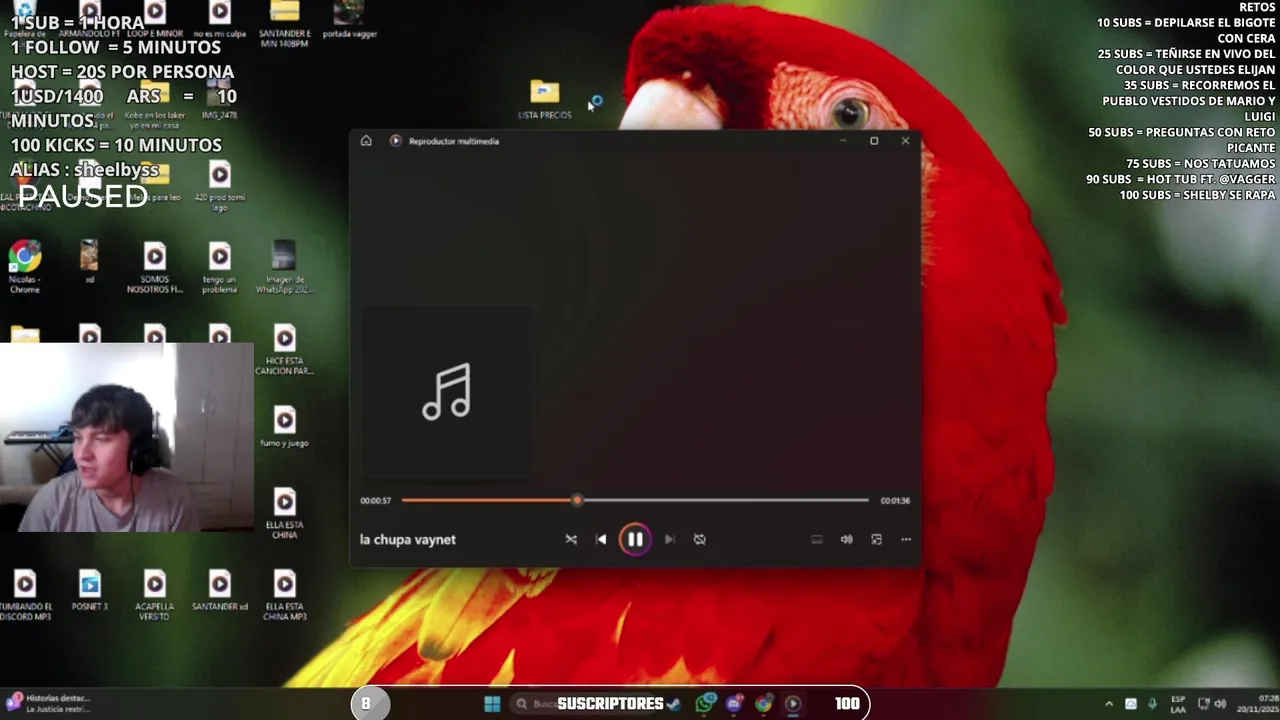Viewport: 1280px width, 720px height.
Task: Skip back to the previous track
Action: coord(601,539)
